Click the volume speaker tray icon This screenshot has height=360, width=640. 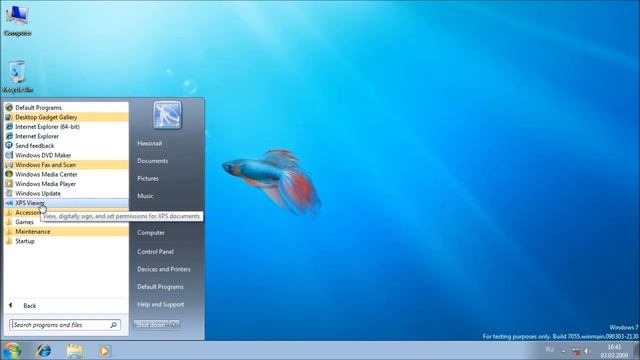pos(587,351)
